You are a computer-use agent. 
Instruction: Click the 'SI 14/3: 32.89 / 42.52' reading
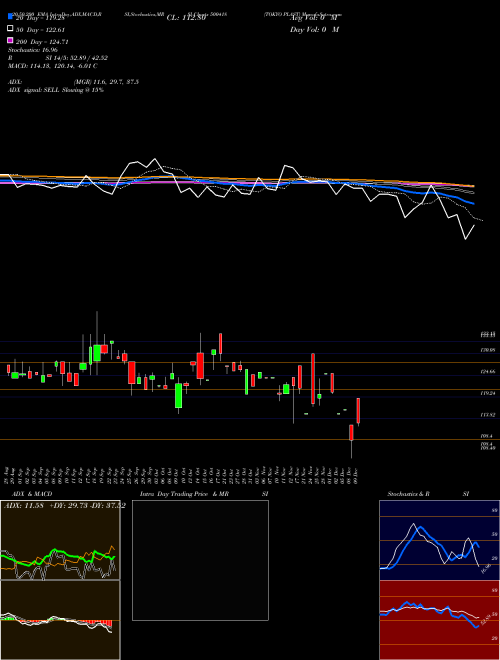tap(77, 58)
